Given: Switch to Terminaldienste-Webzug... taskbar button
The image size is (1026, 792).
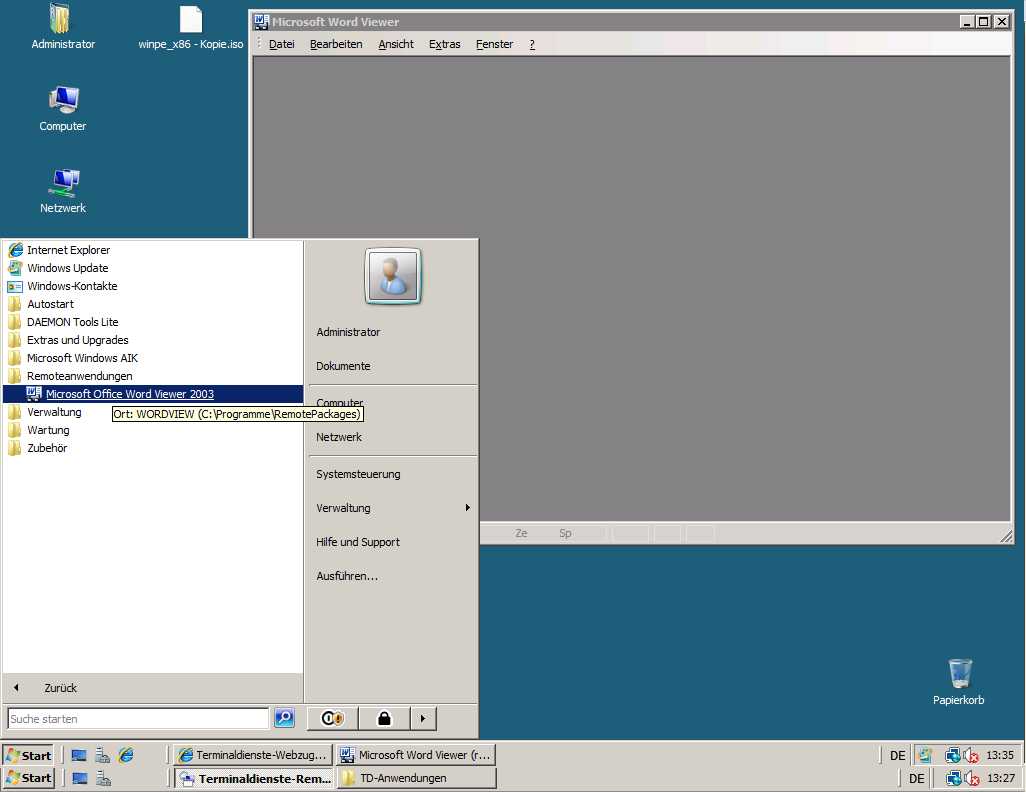Looking at the screenshot, I should pos(253,755).
